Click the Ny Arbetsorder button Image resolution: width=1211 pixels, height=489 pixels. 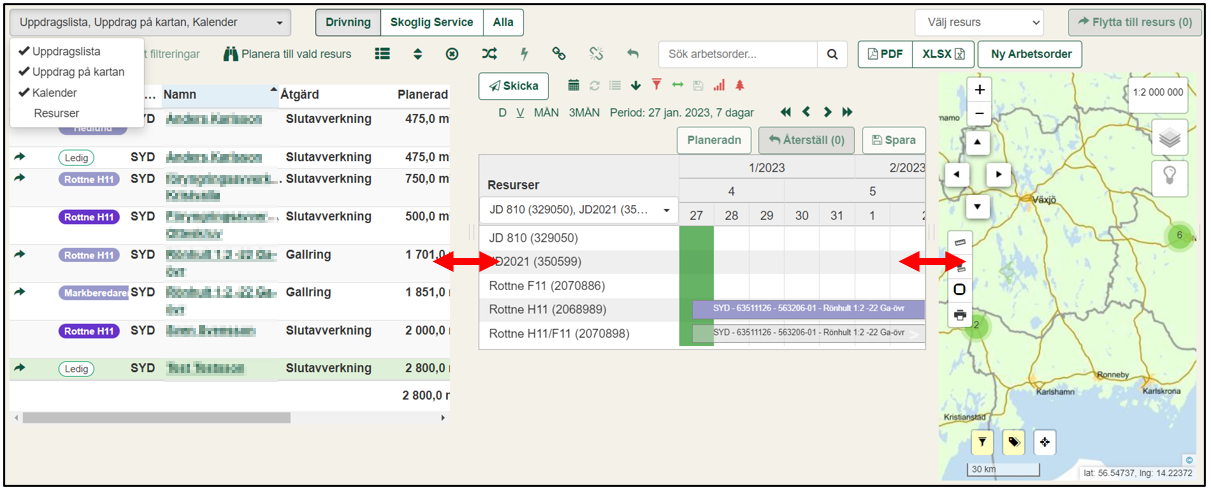(x=1030, y=54)
